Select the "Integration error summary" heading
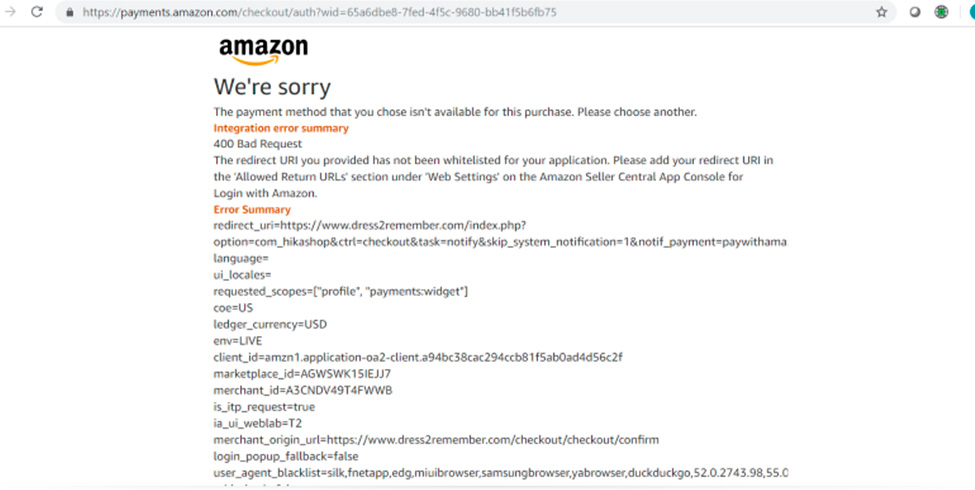This screenshot has height=490, width=975. (x=281, y=128)
